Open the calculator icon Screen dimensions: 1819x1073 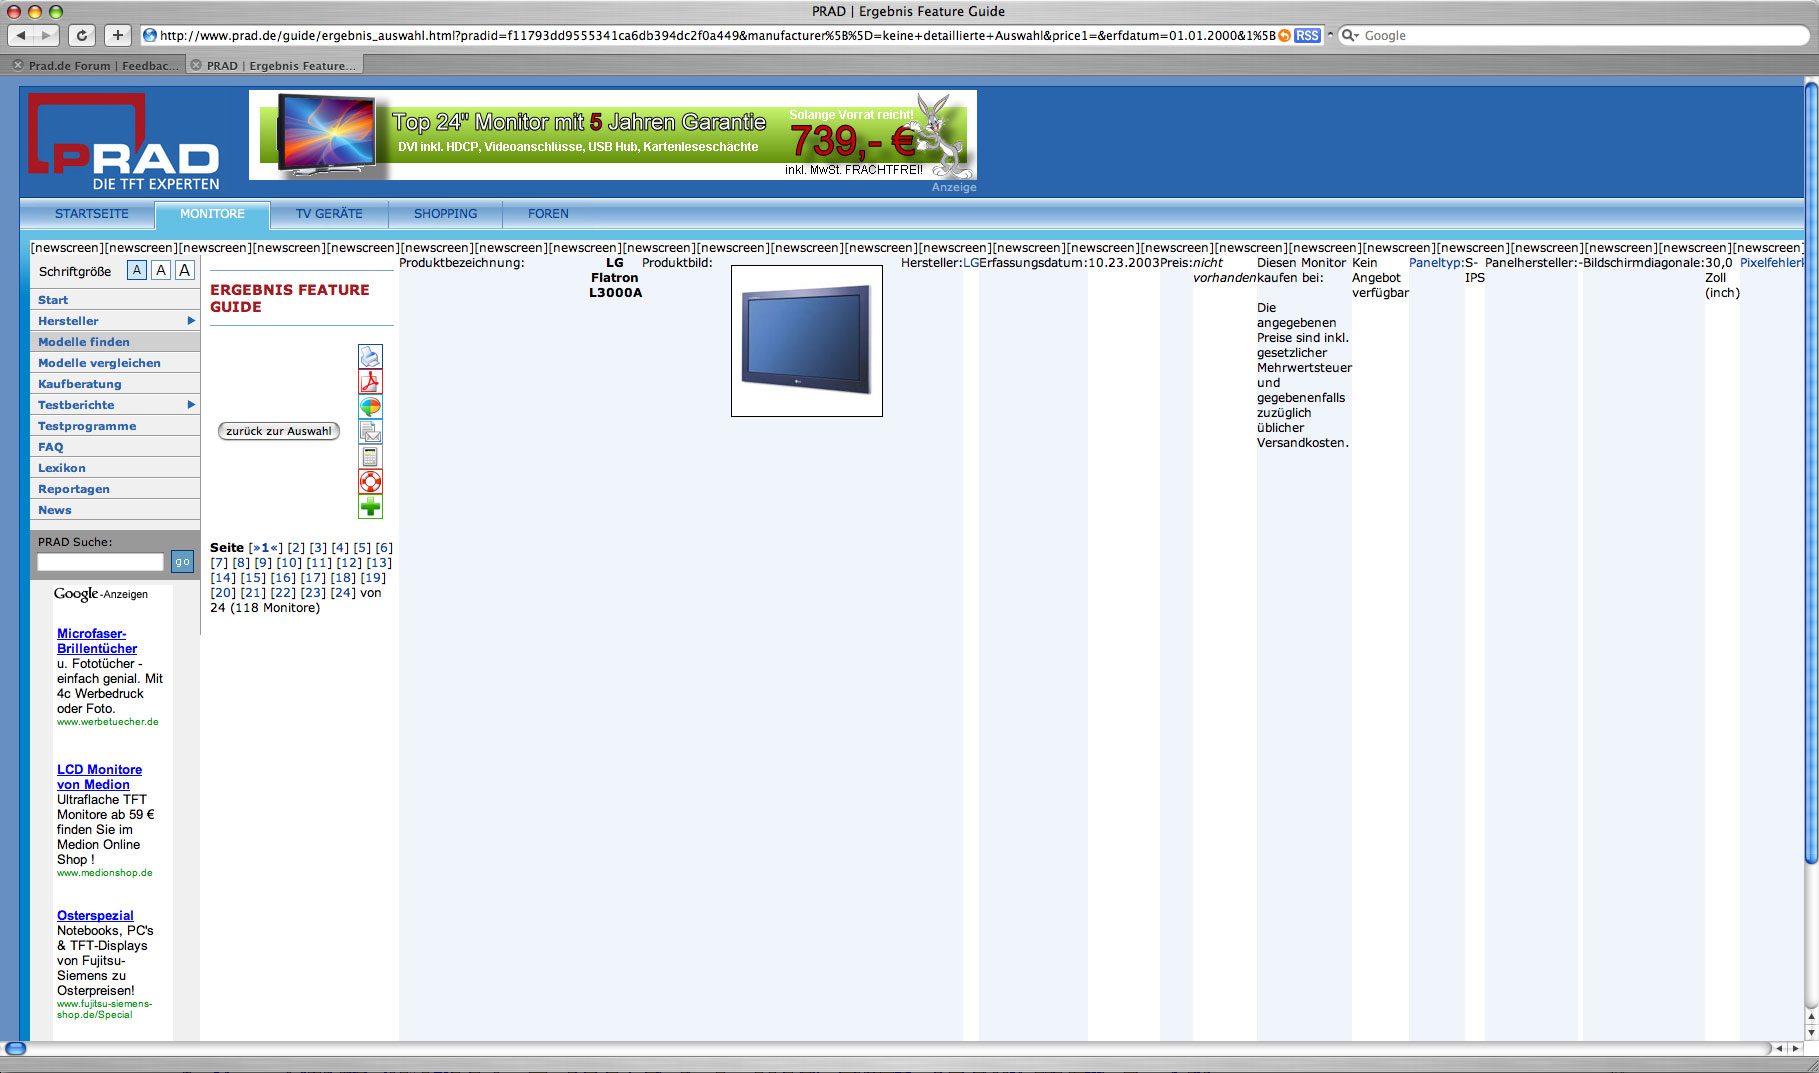click(x=370, y=457)
